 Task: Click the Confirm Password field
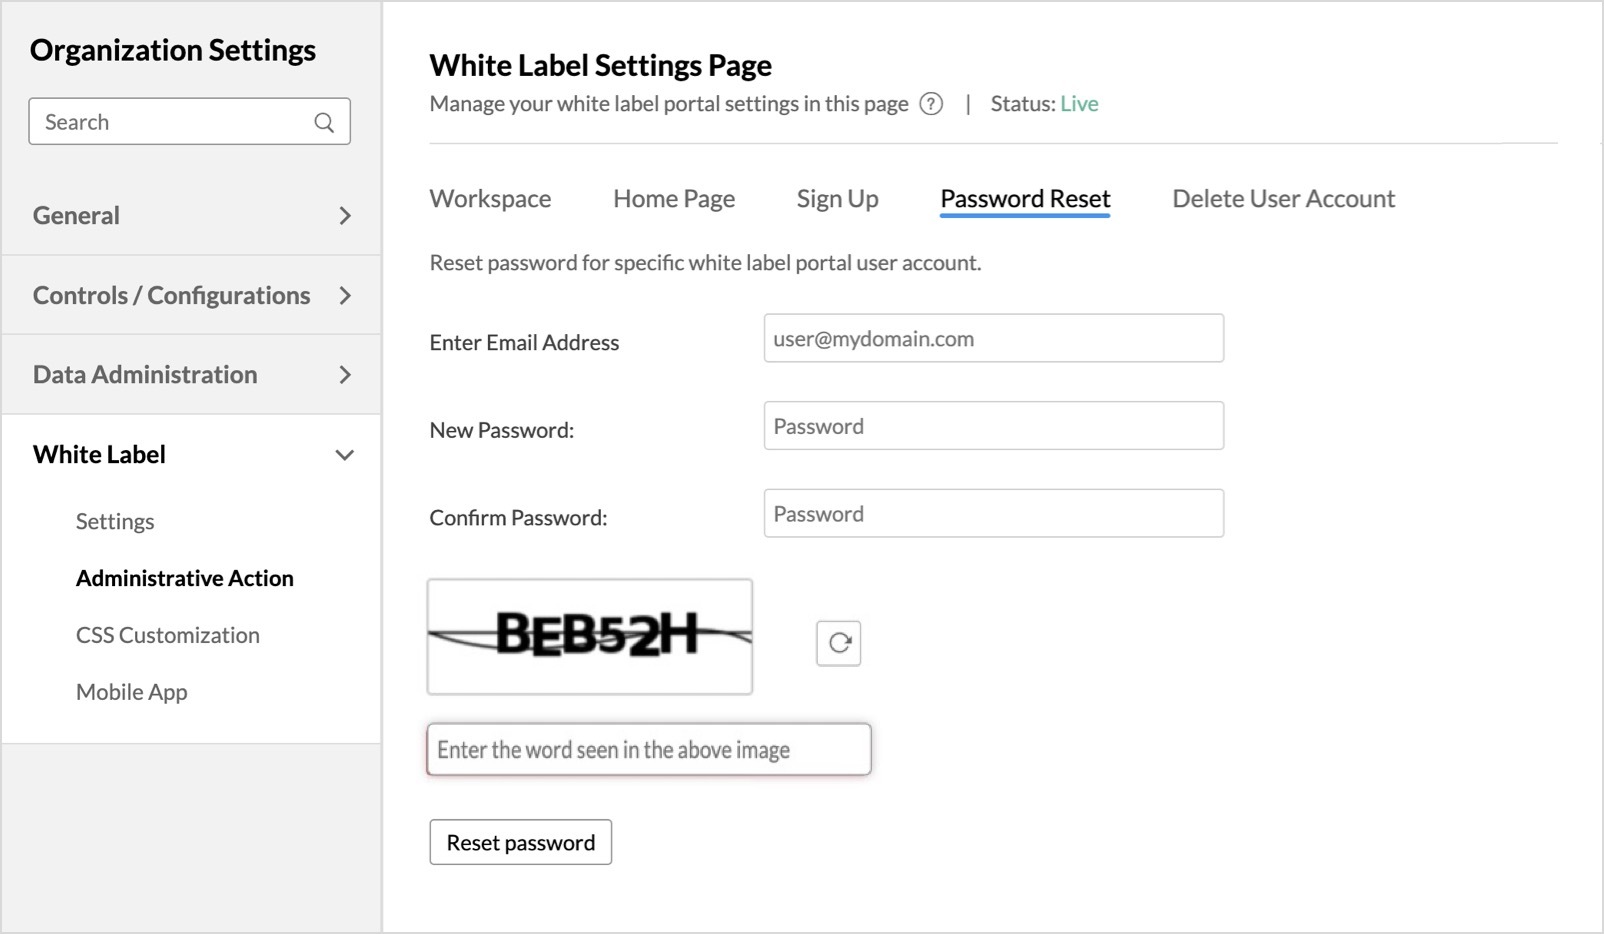click(x=993, y=514)
